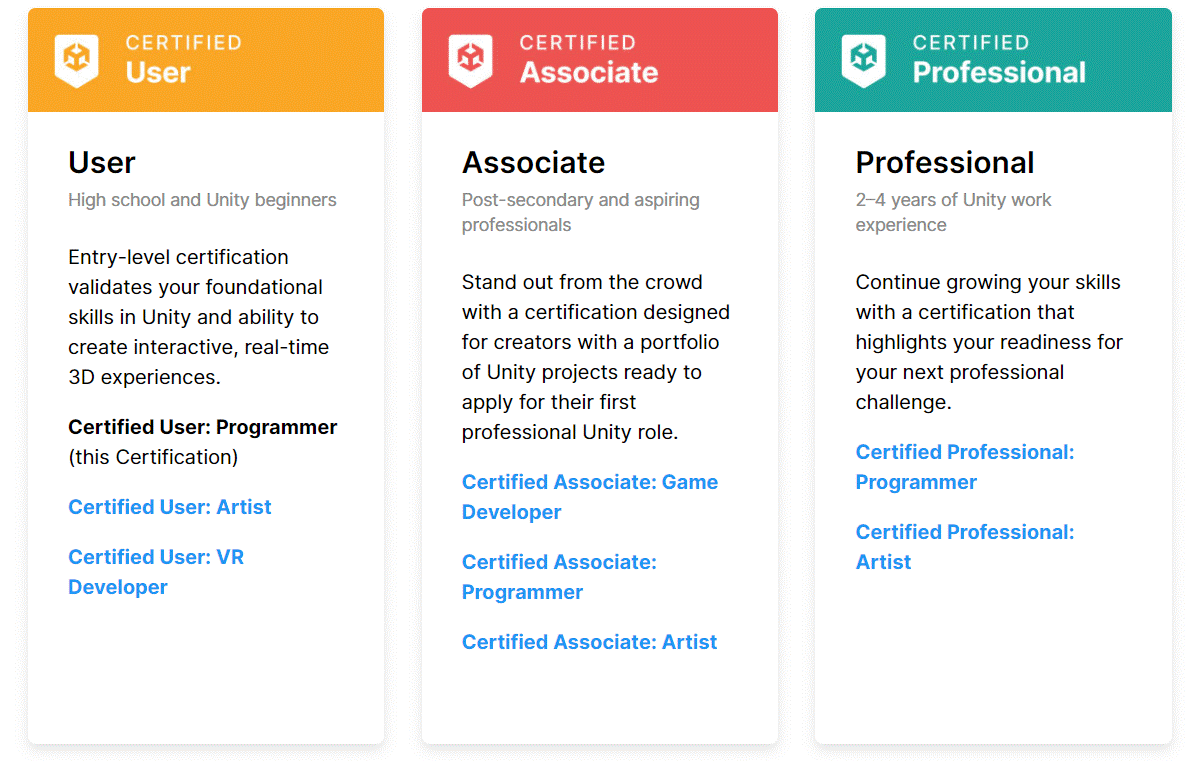Click the black 'Associate' card heading
Image resolution: width=1193 pixels, height=761 pixels.
click(533, 162)
